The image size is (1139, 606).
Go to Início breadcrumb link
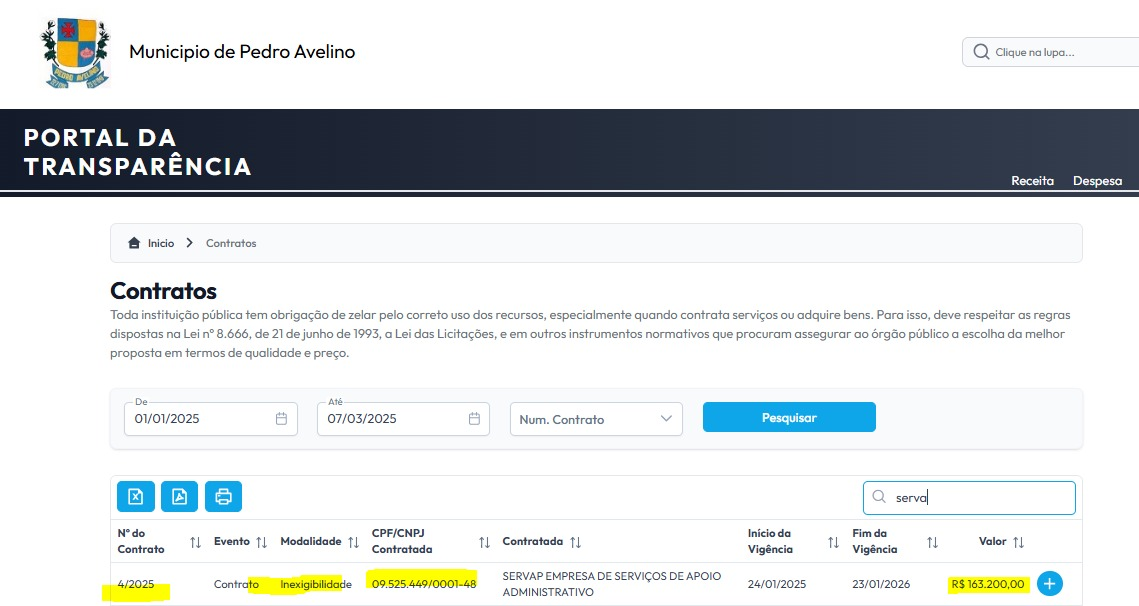tap(161, 243)
